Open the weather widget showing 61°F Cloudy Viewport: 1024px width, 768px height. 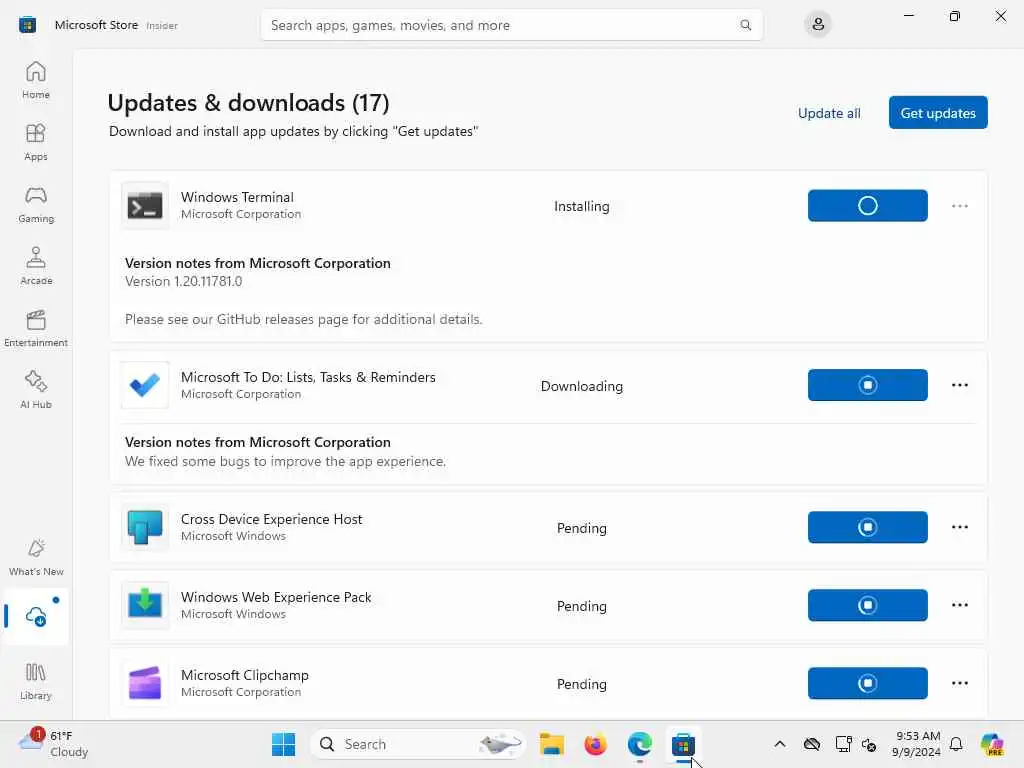point(54,744)
